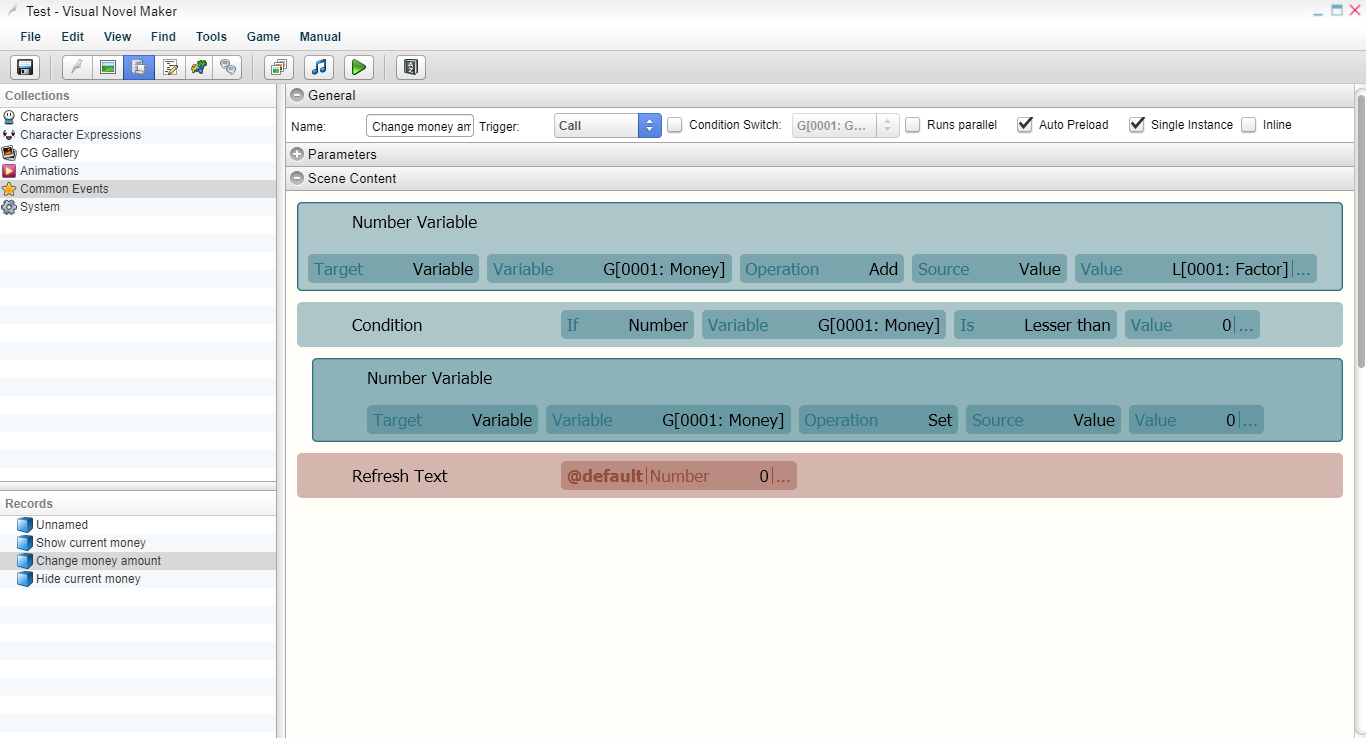Click the notepad with pencil toolbar icon
The width and height of the screenshot is (1366, 738).
pyautogui.click(x=170, y=67)
